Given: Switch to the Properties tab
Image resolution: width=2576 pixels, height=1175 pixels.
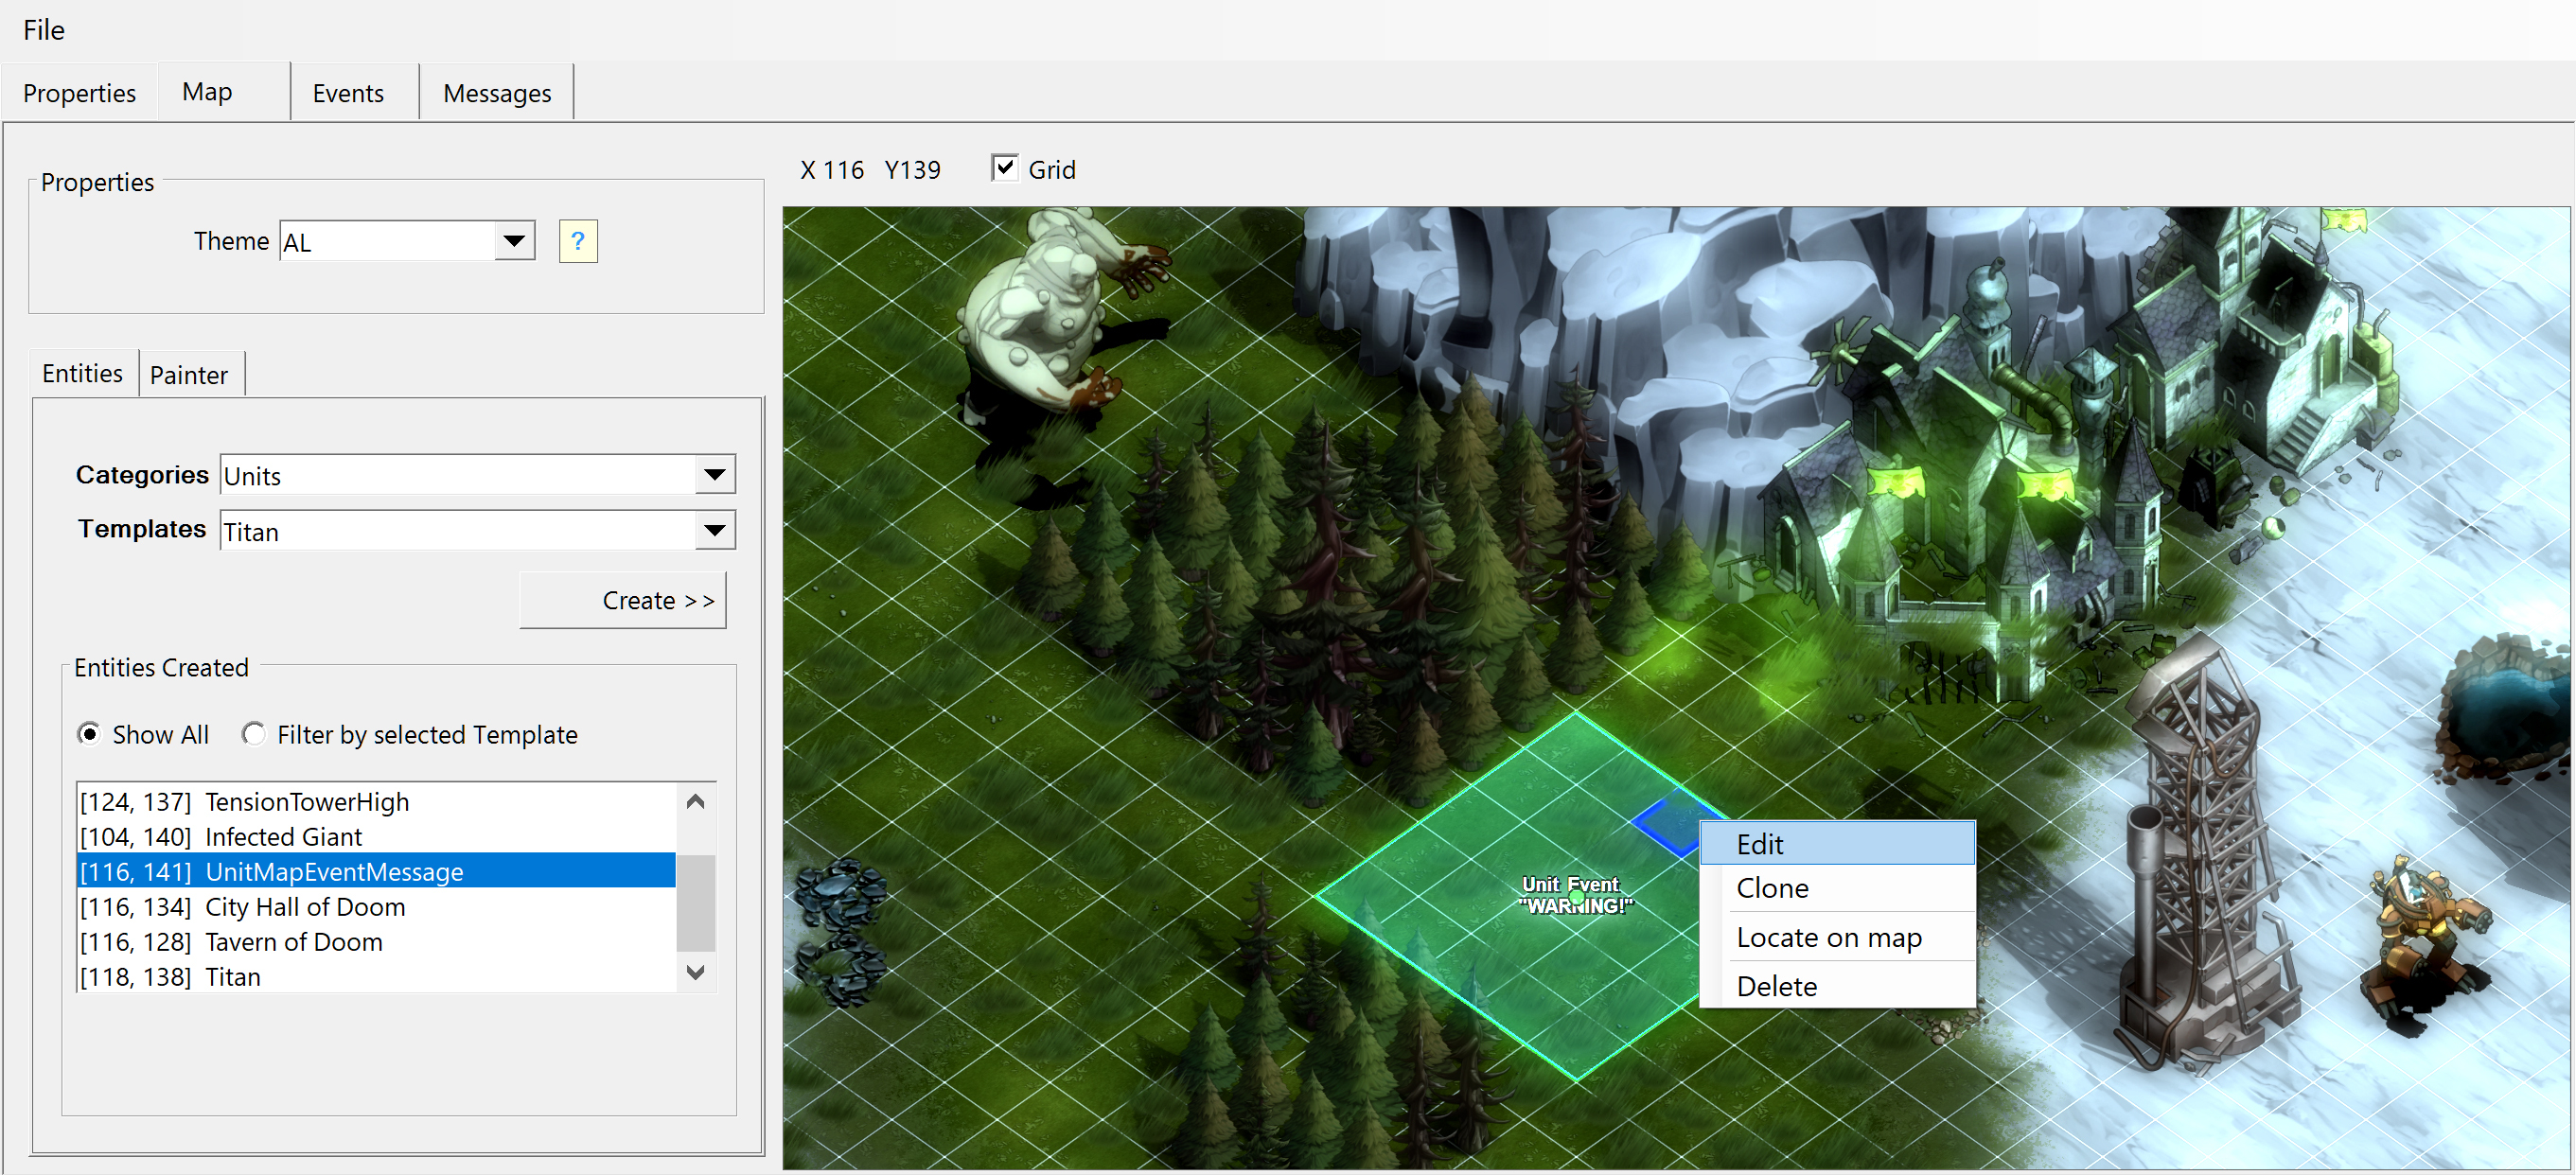Looking at the screenshot, I should (x=79, y=93).
